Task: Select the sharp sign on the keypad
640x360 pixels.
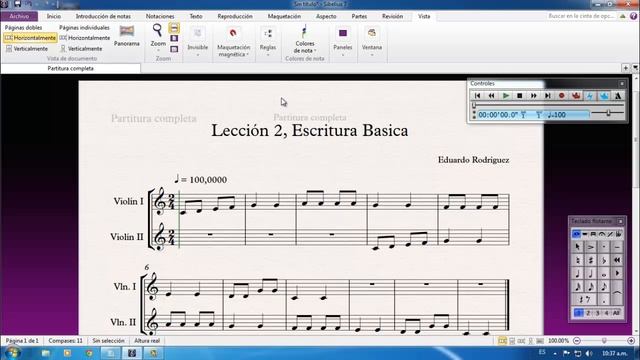Action: [591, 260]
